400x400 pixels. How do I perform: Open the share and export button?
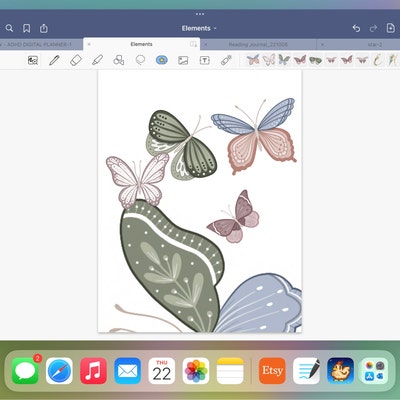click(x=44, y=28)
